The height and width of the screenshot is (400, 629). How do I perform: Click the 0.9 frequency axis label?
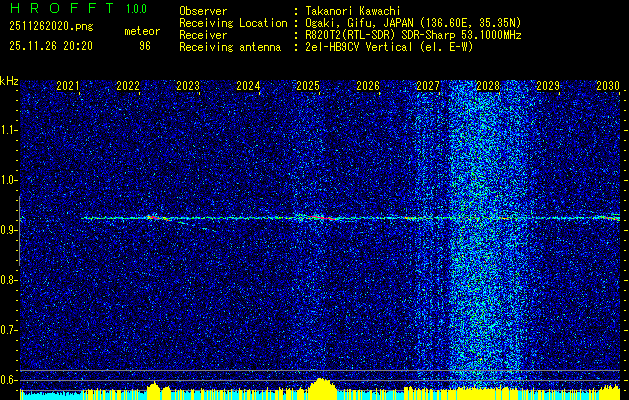click(7, 230)
